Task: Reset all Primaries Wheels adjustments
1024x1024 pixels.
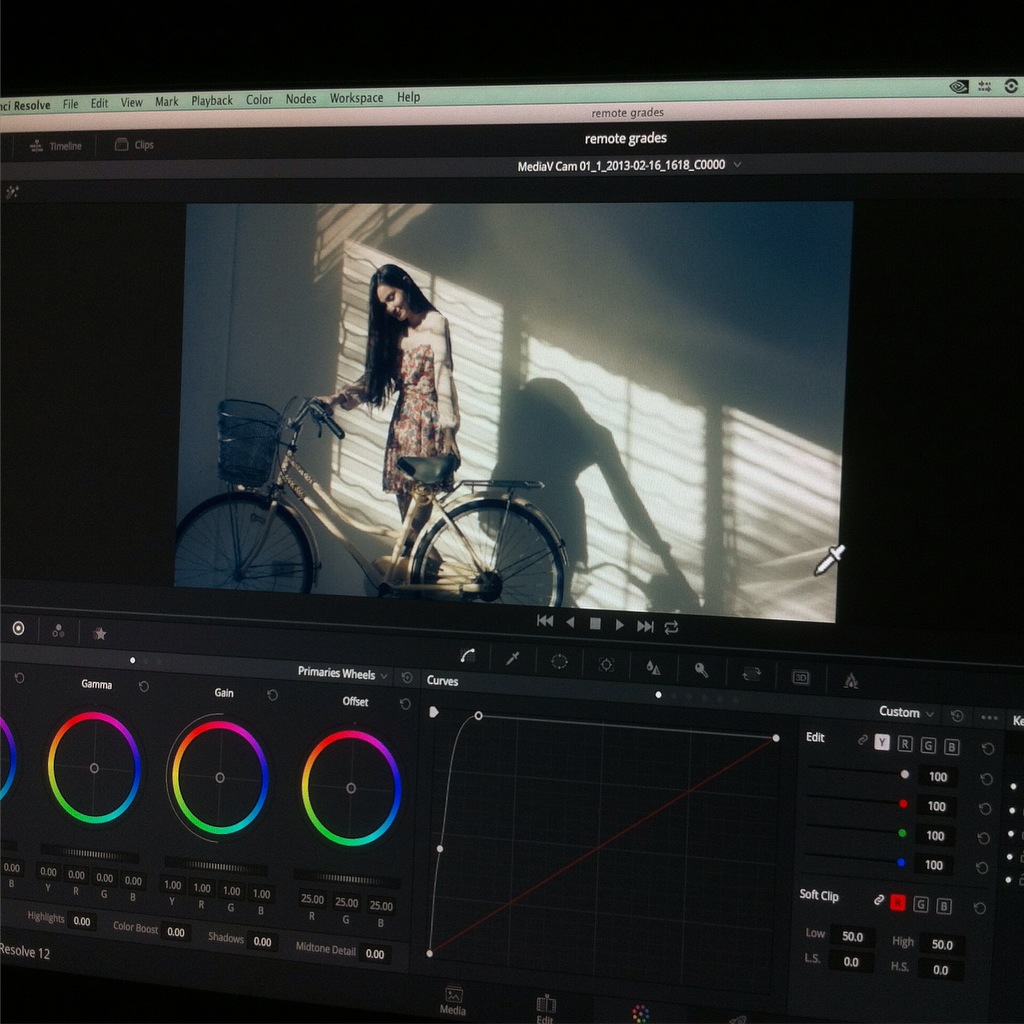Action: tap(406, 678)
